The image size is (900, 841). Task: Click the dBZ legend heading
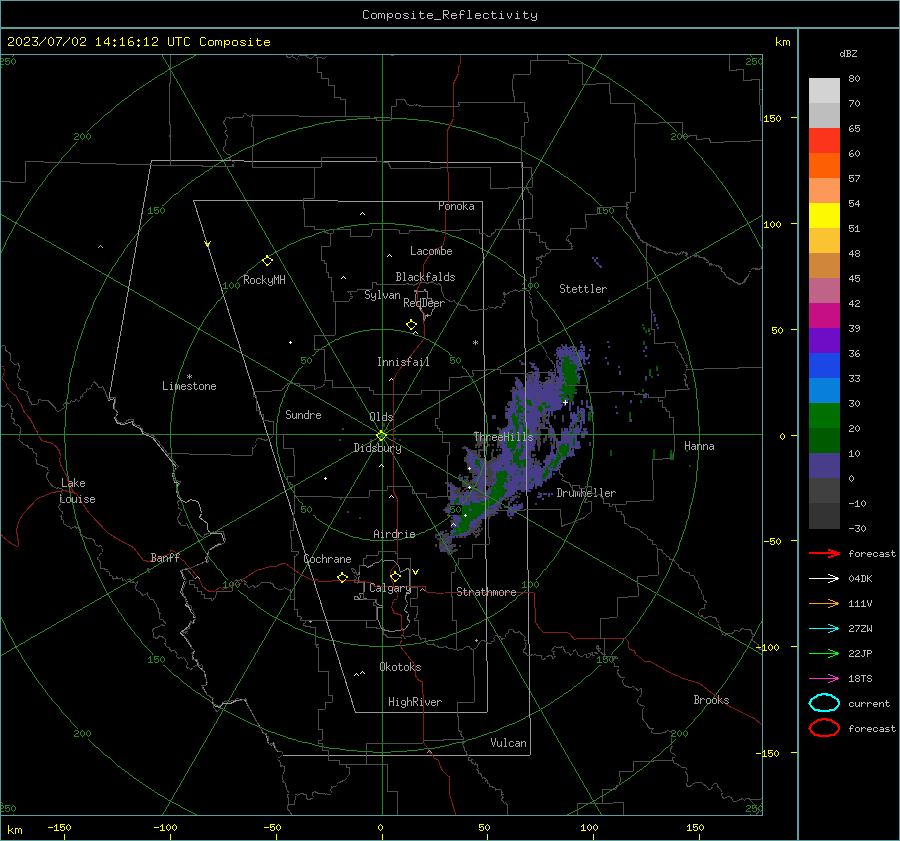coord(848,53)
